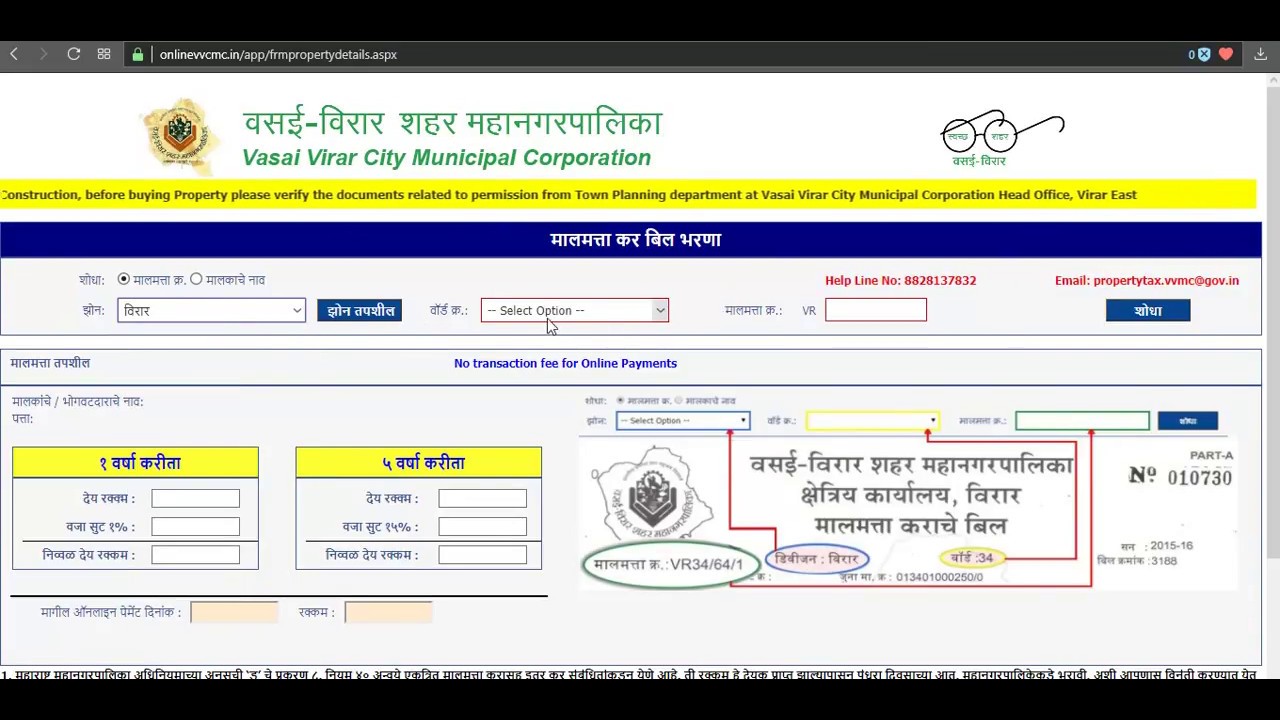1280x720 pixels.
Task: Click the ad blocker shield icon
Action: point(1204,54)
